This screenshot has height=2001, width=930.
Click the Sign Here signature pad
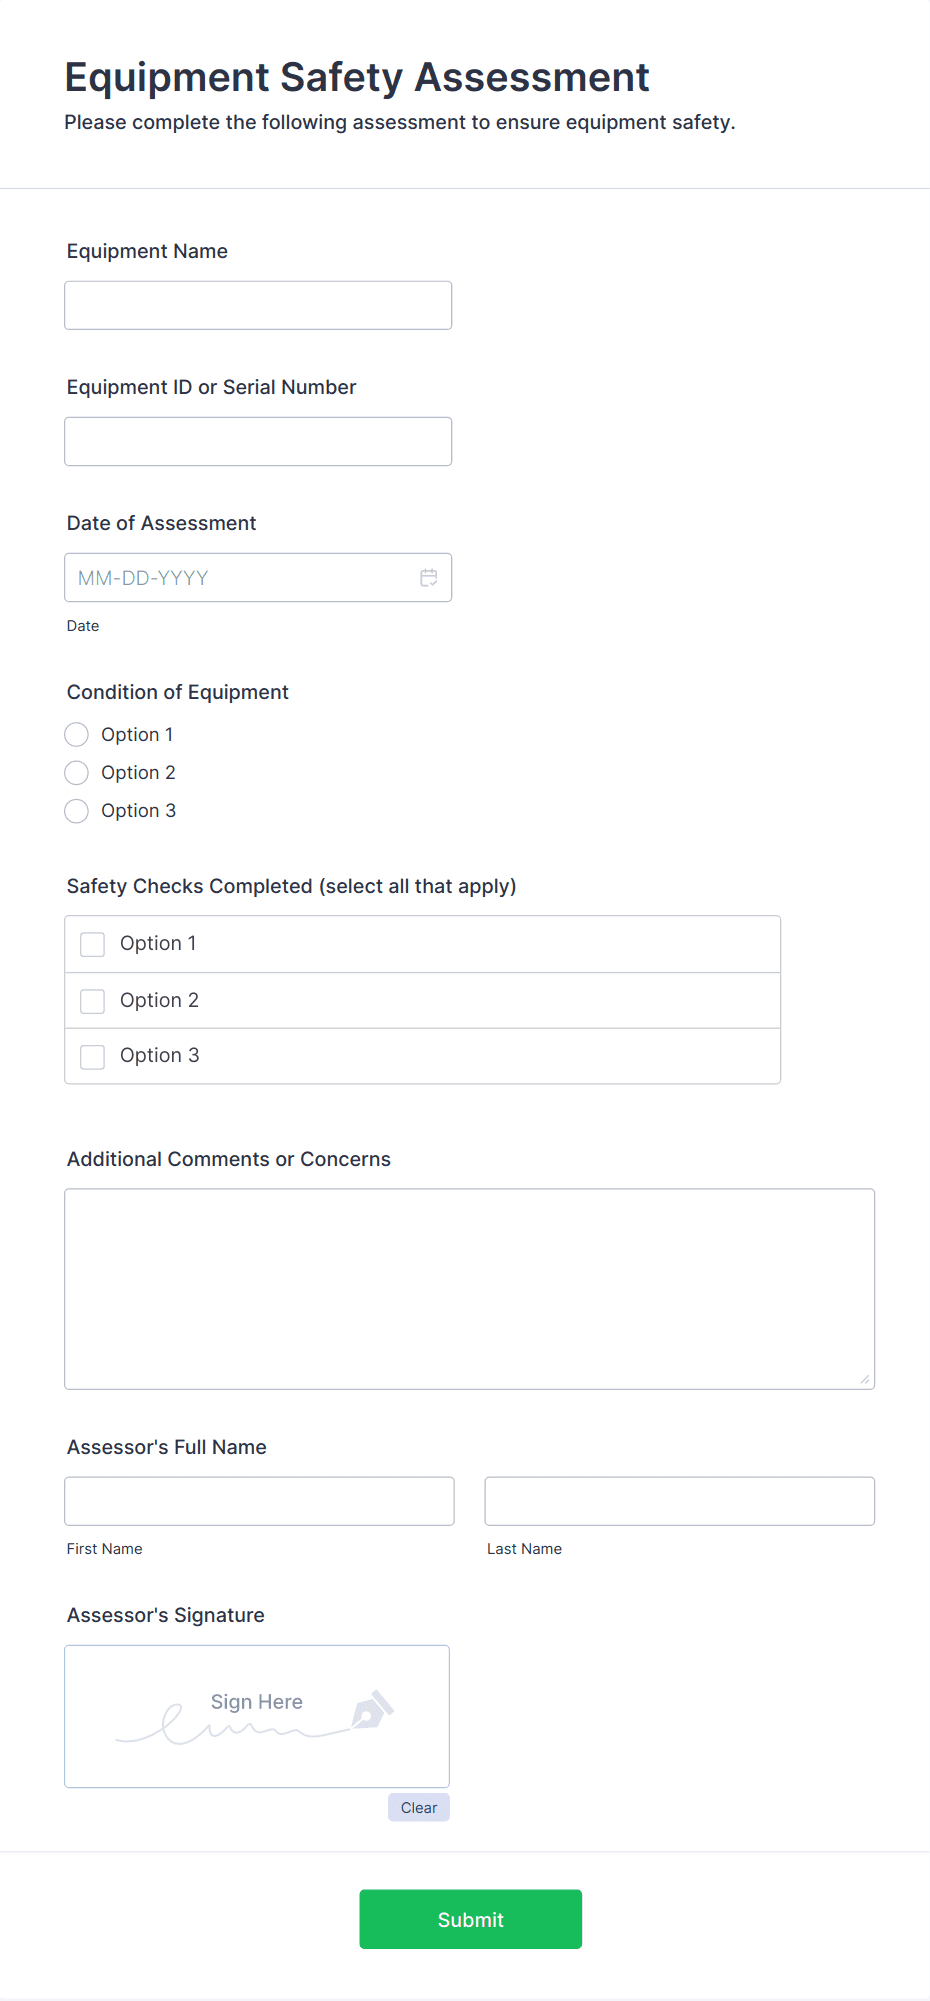coord(256,1716)
